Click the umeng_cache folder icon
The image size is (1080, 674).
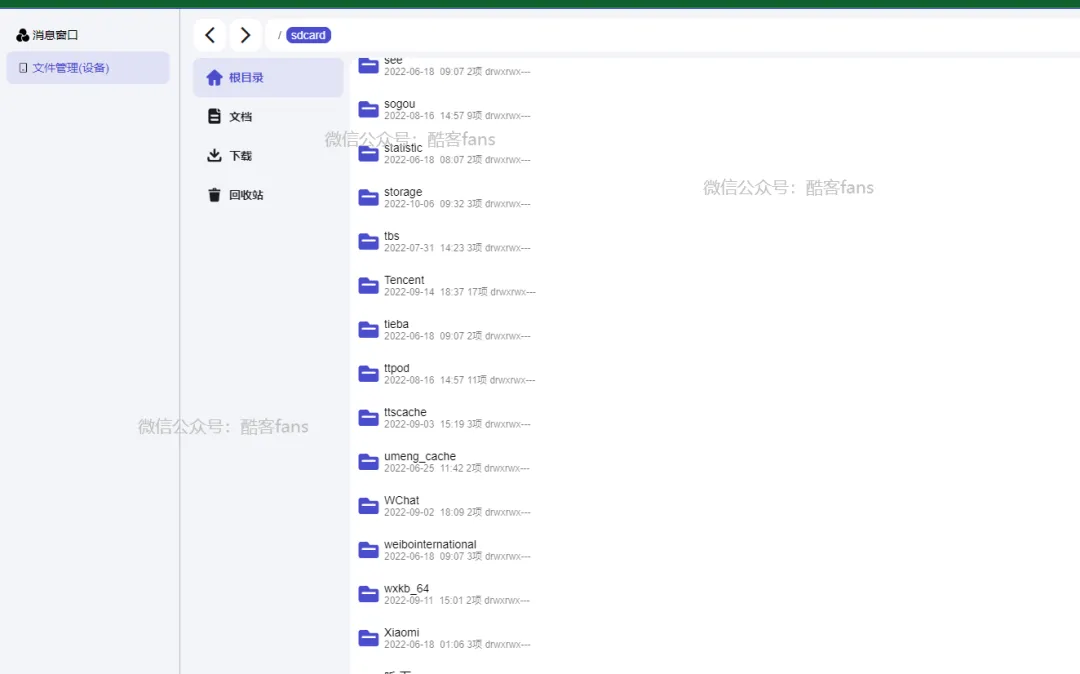tap(368, 461)
